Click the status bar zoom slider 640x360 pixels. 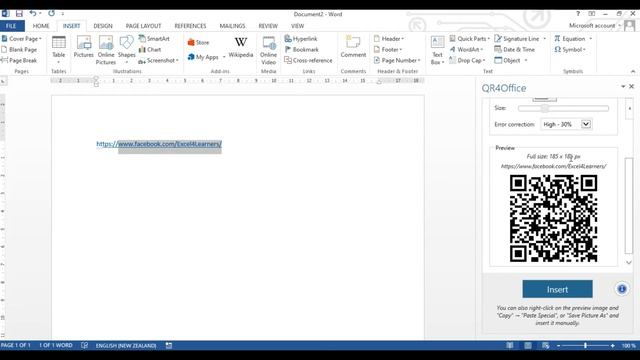click(x=585, y=345)
